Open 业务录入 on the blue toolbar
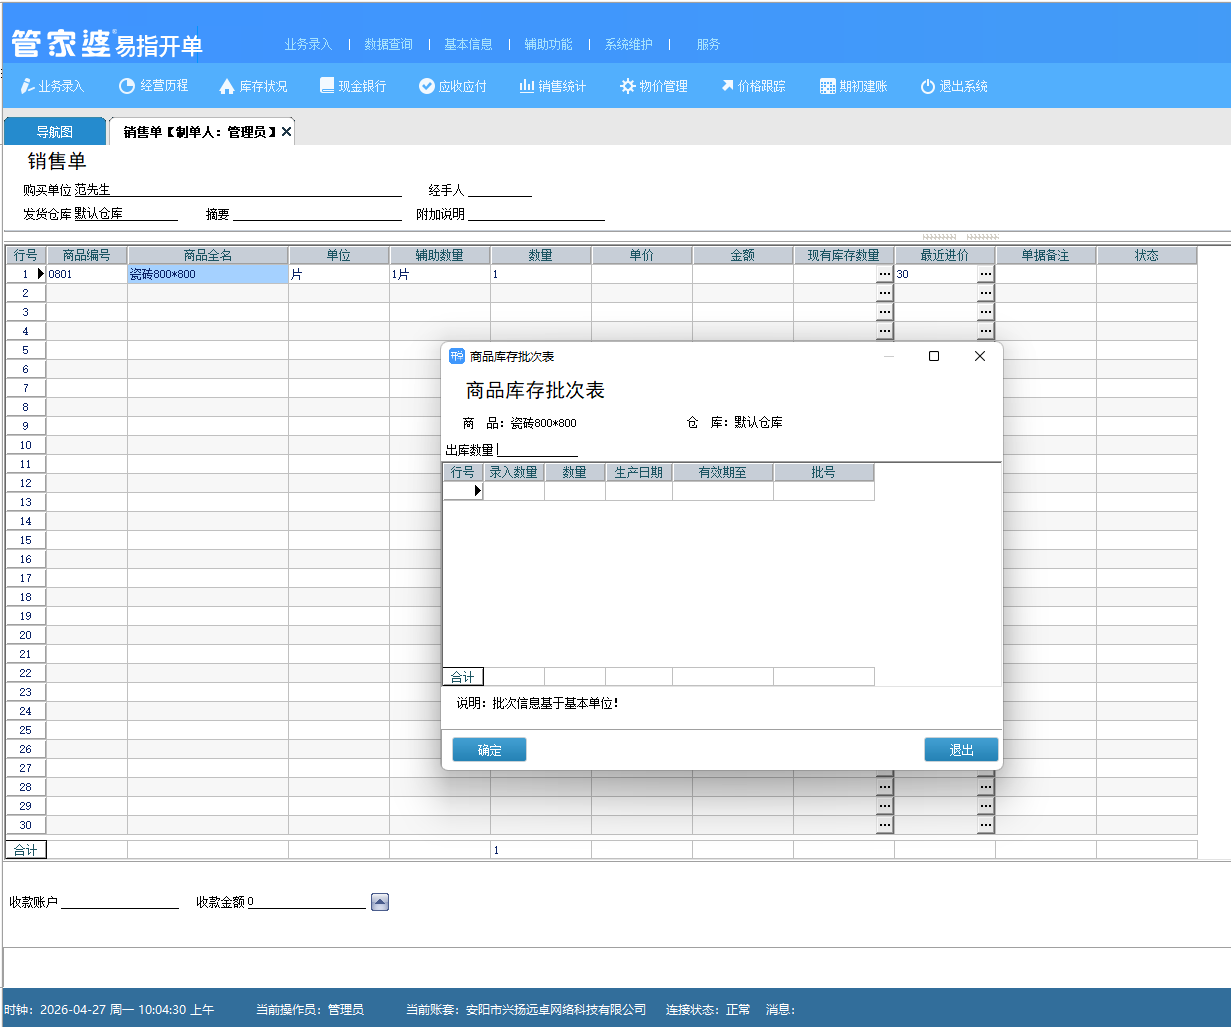This screenshot has height=1027, width=1231. (x=52, y=86)
